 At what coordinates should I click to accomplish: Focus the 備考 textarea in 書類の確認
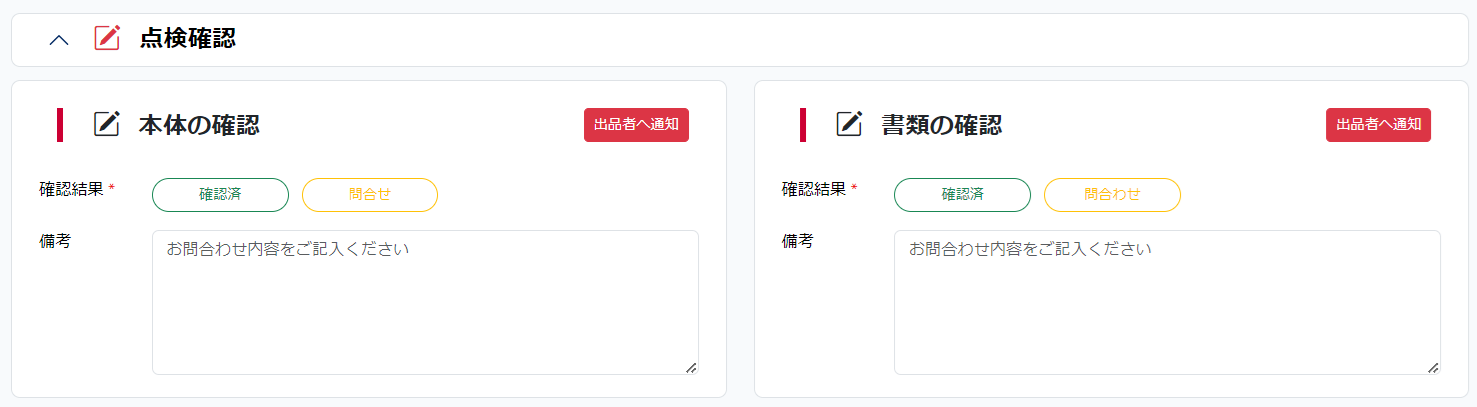1167,303
